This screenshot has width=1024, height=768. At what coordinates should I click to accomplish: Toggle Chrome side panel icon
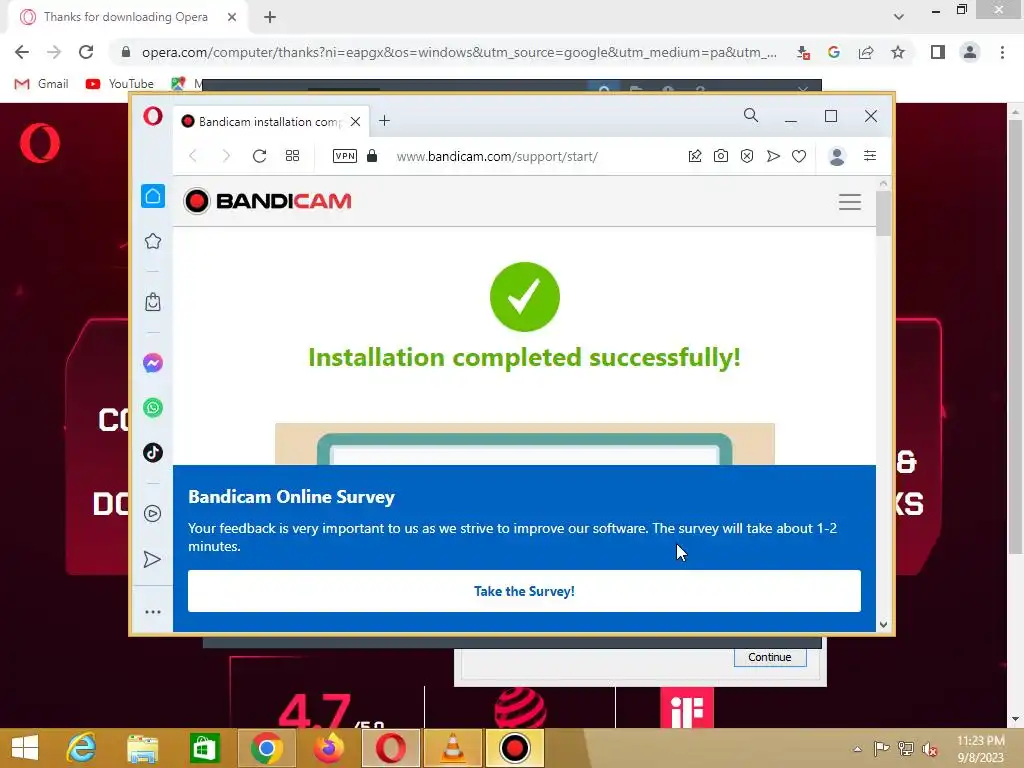click(x=938, y=52)
